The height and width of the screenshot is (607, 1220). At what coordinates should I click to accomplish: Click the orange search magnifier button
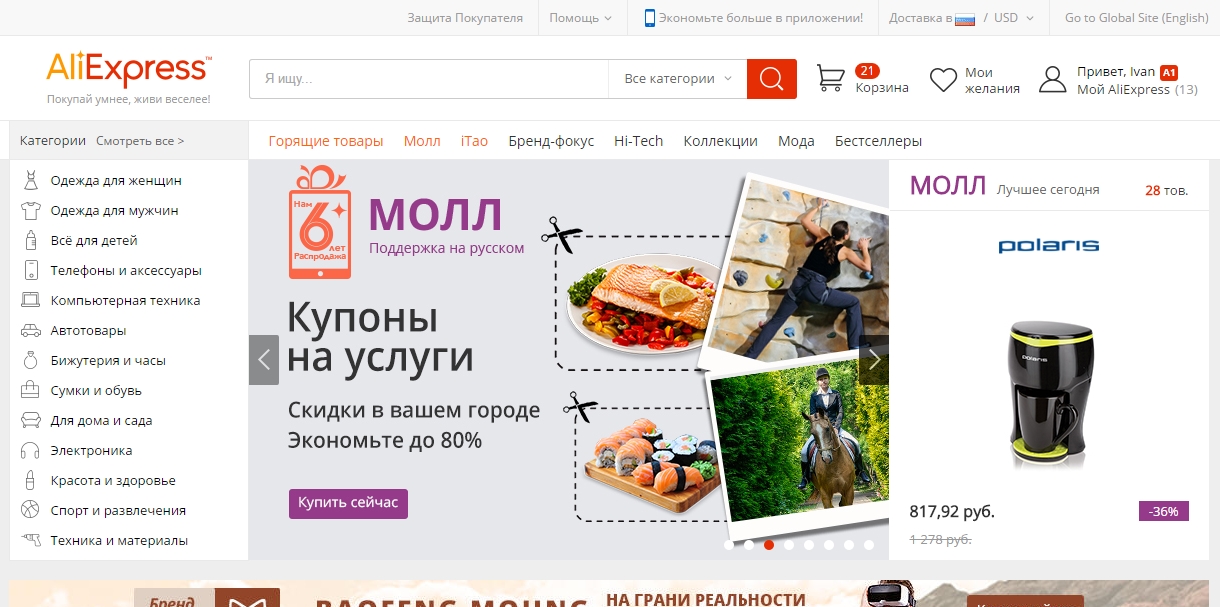coord(771,79)
